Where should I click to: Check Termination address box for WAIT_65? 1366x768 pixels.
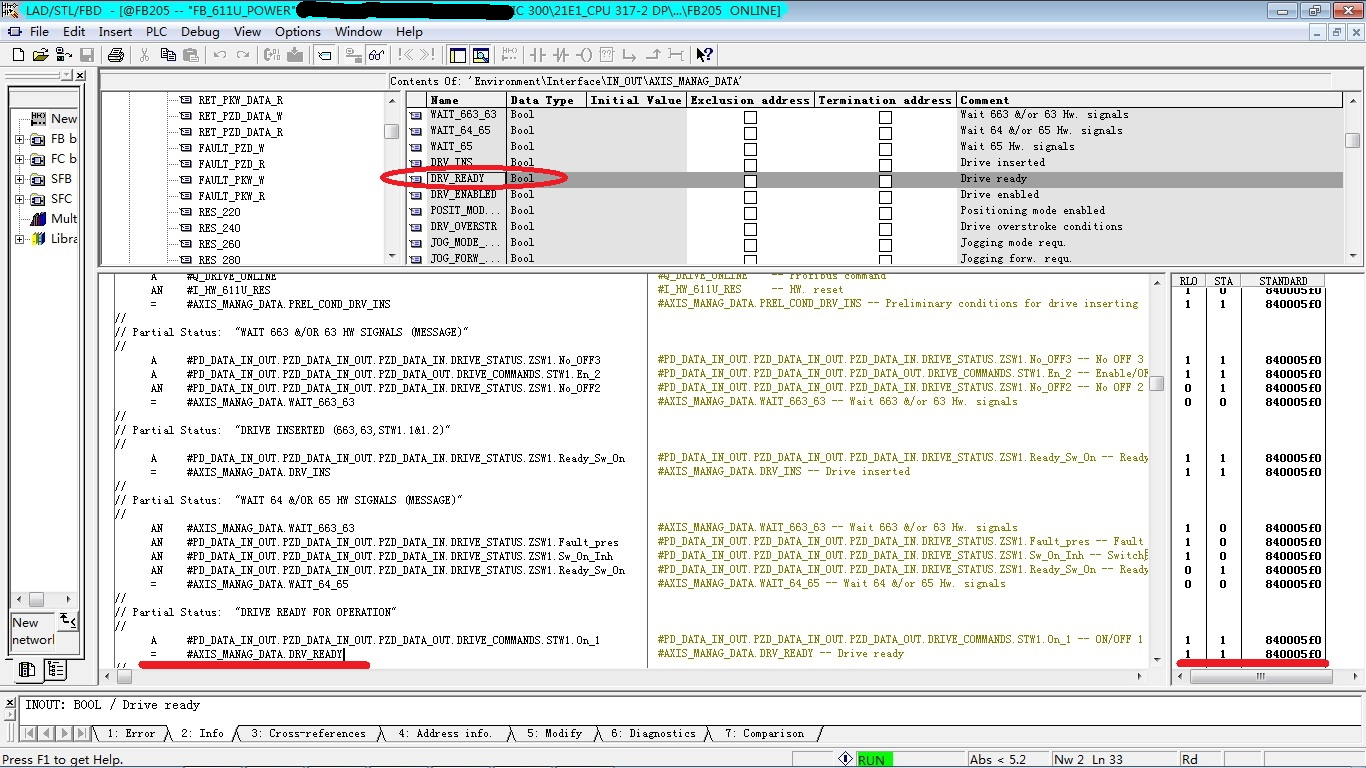click(x=885, y=147)
